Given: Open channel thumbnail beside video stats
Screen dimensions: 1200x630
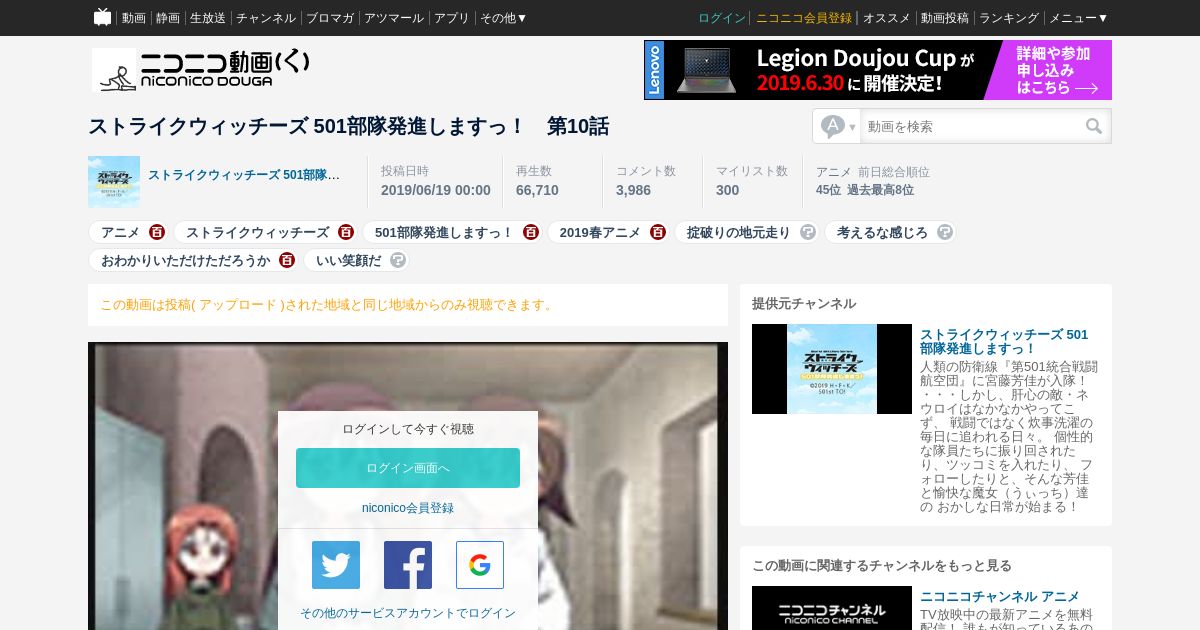Looking at the screenshot, I should (x=114, y=181).
